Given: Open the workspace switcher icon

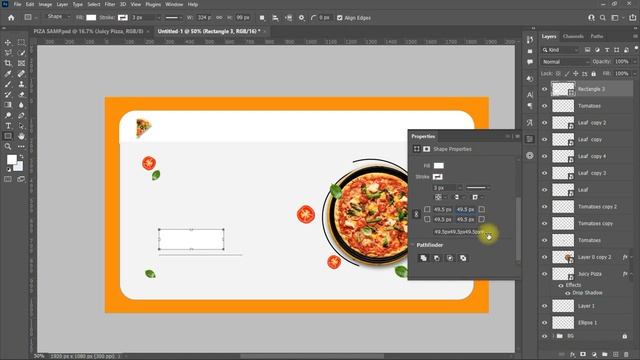Looking at the screenshot, I should 615,18.
